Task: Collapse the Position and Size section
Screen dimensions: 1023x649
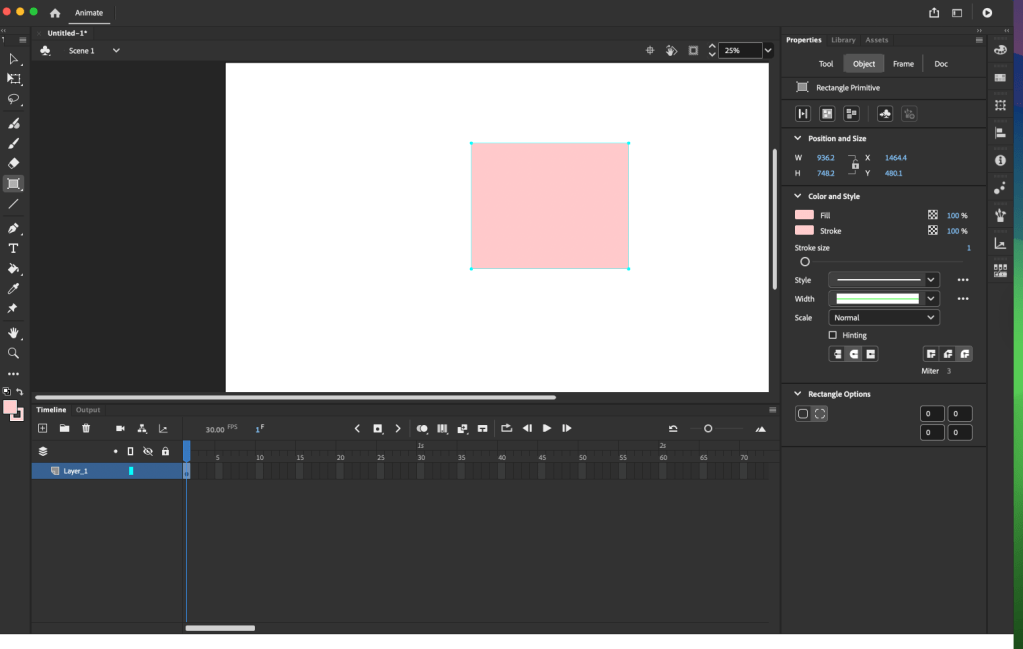Action: 798,138
